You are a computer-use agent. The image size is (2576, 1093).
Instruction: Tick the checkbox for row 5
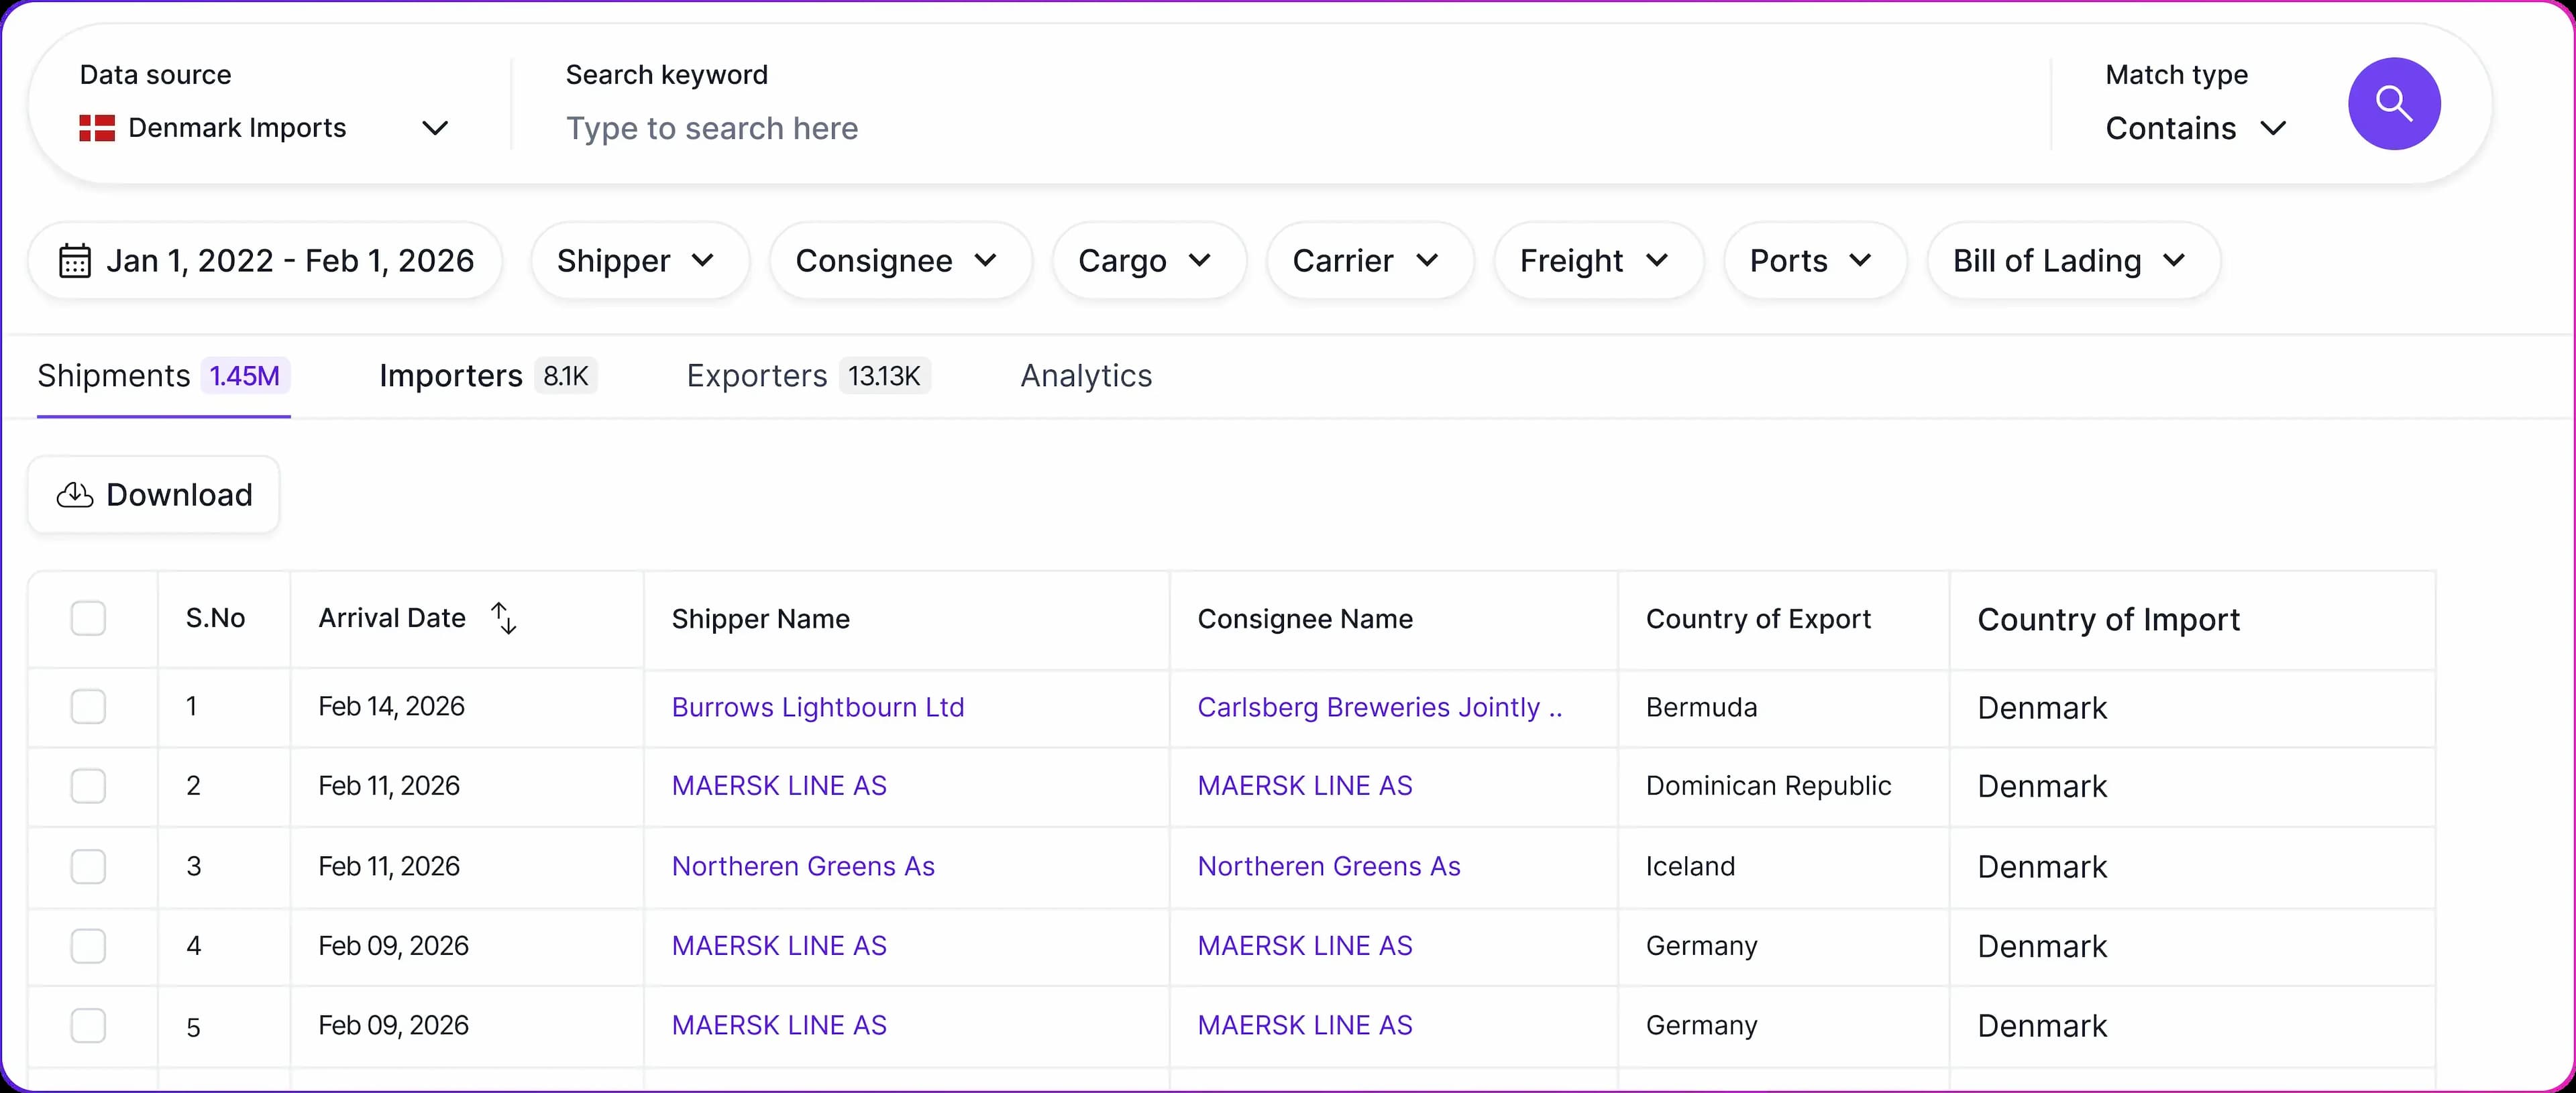(x=88, y=1025)
